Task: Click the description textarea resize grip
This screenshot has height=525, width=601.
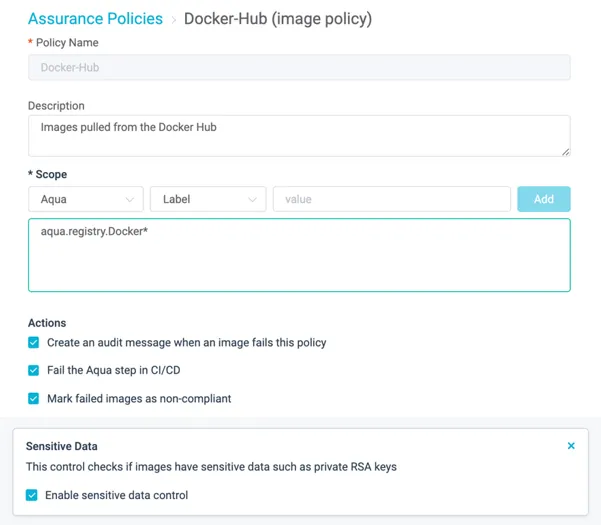Action: 566,152
